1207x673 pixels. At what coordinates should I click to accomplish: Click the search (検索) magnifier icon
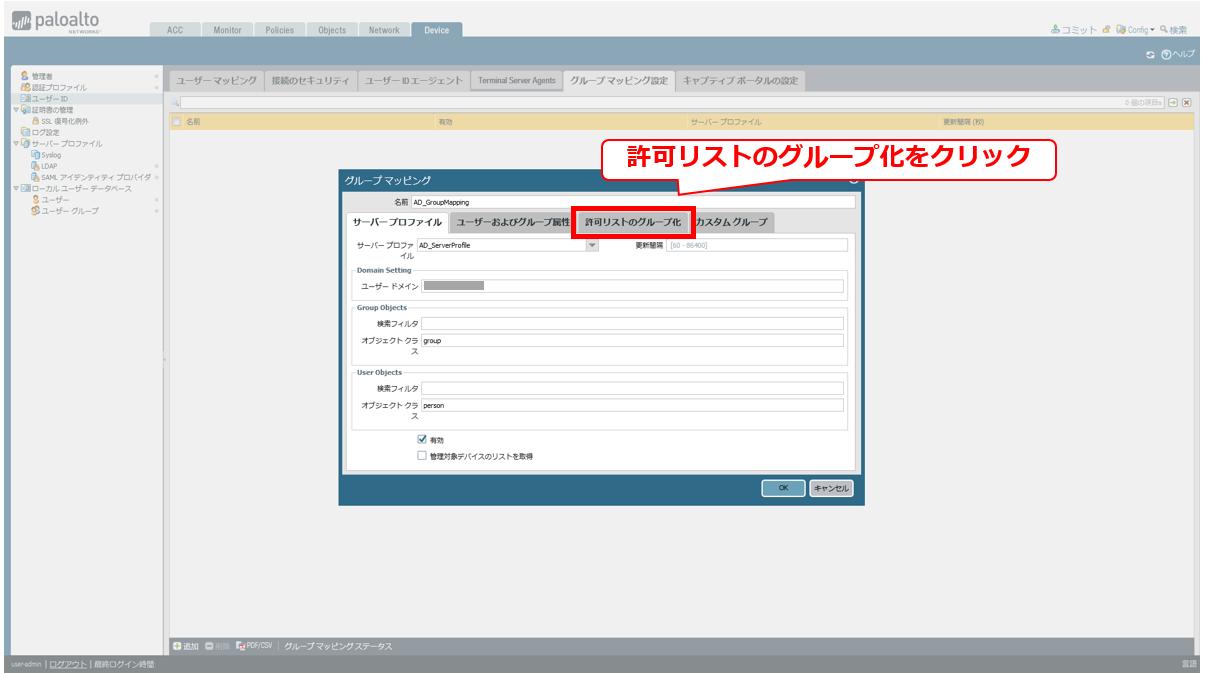point(1164,30)
